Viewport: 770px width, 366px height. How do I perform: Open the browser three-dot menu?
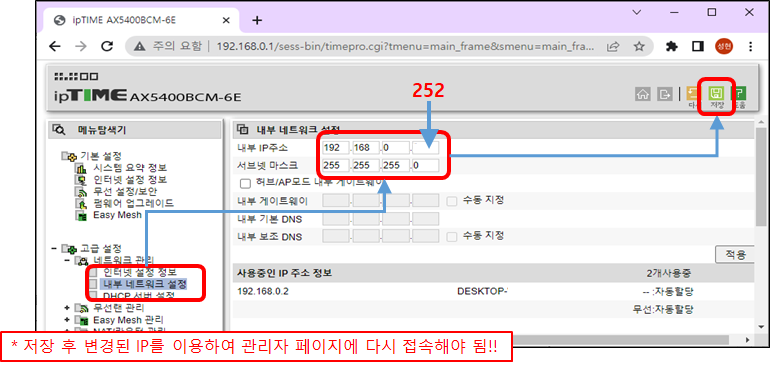[x=750, y=47]
